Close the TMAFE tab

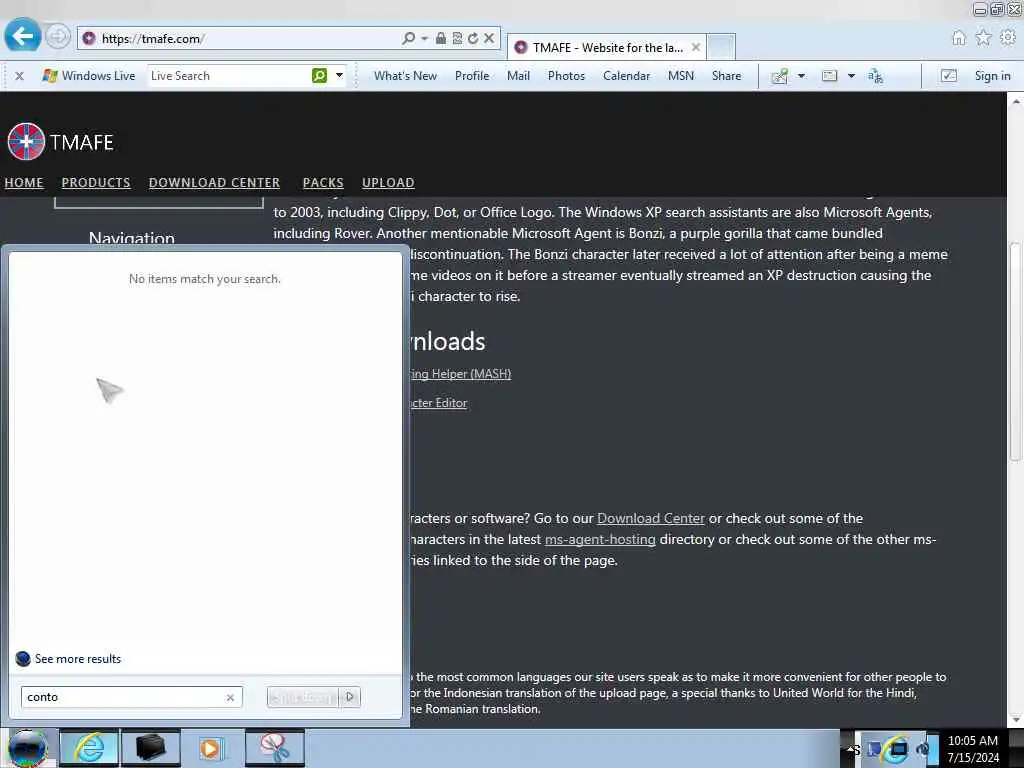click(x=696, y=48)
